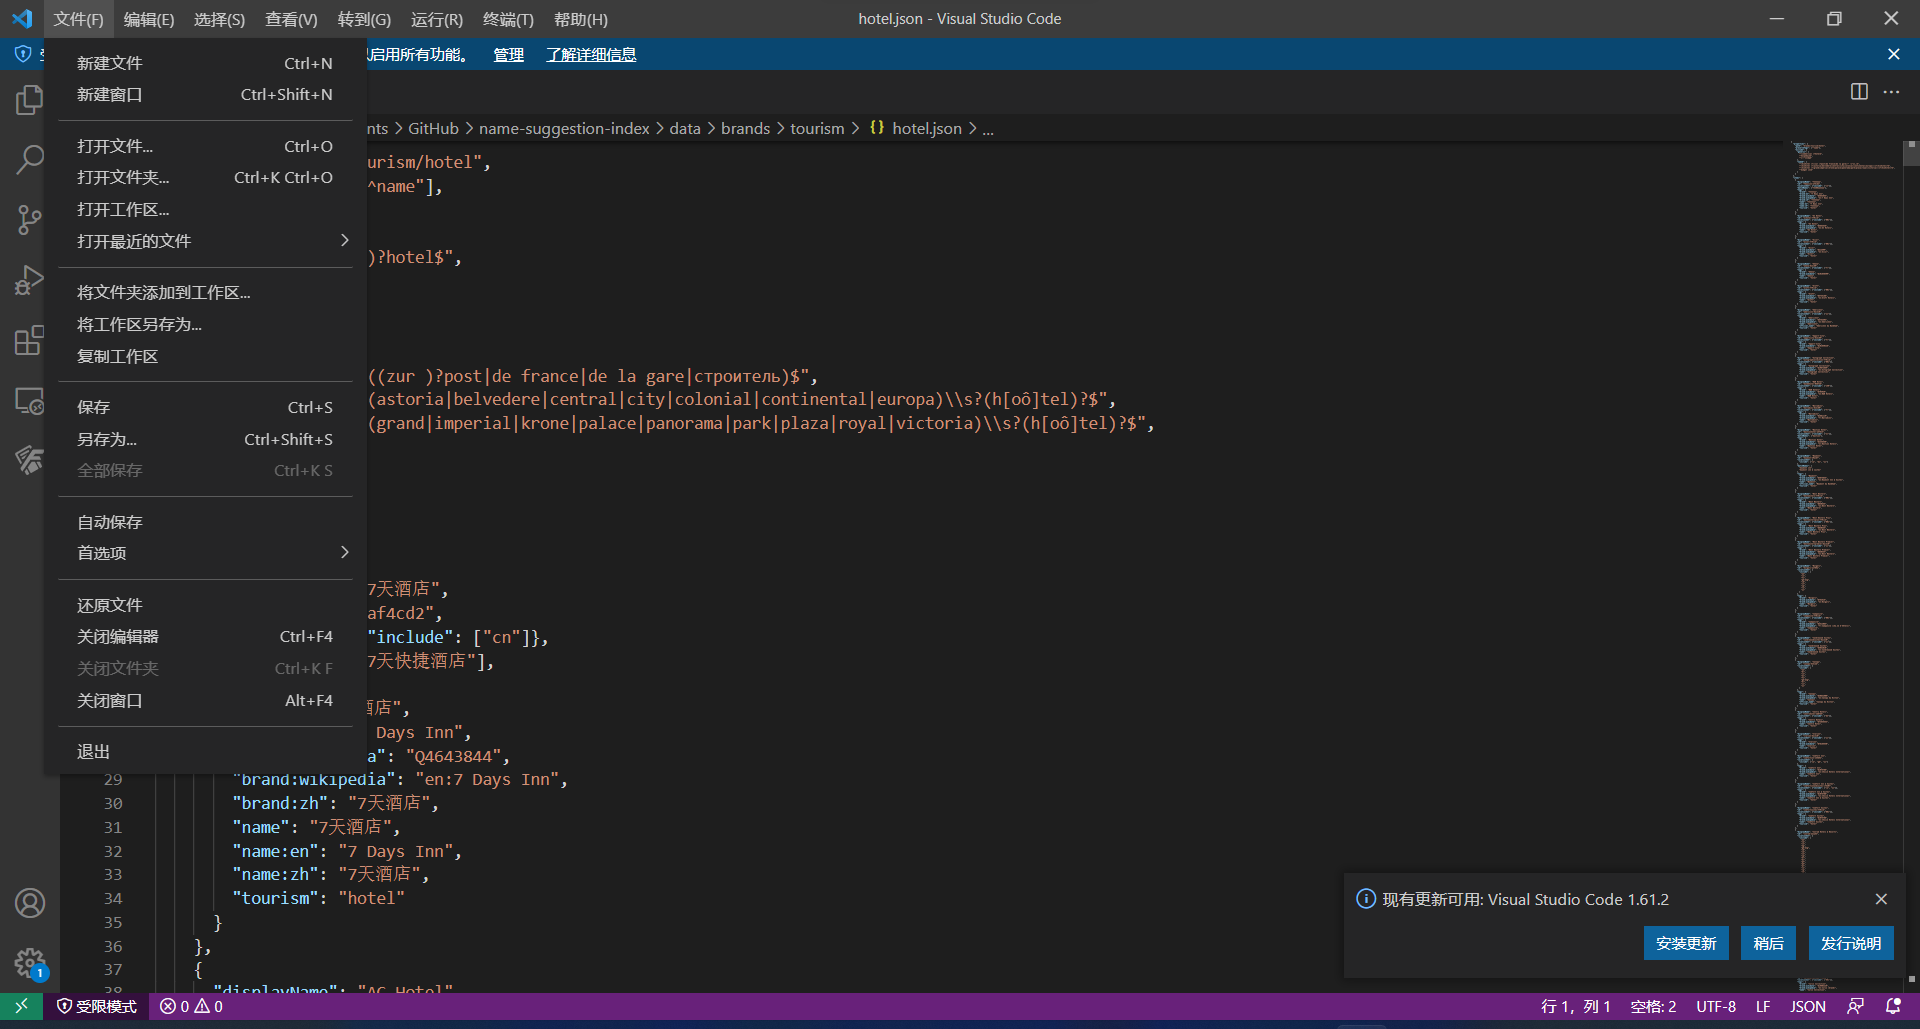Open the Run and Debug icon
The image size is (1920, 1029).
click(29, 280)
